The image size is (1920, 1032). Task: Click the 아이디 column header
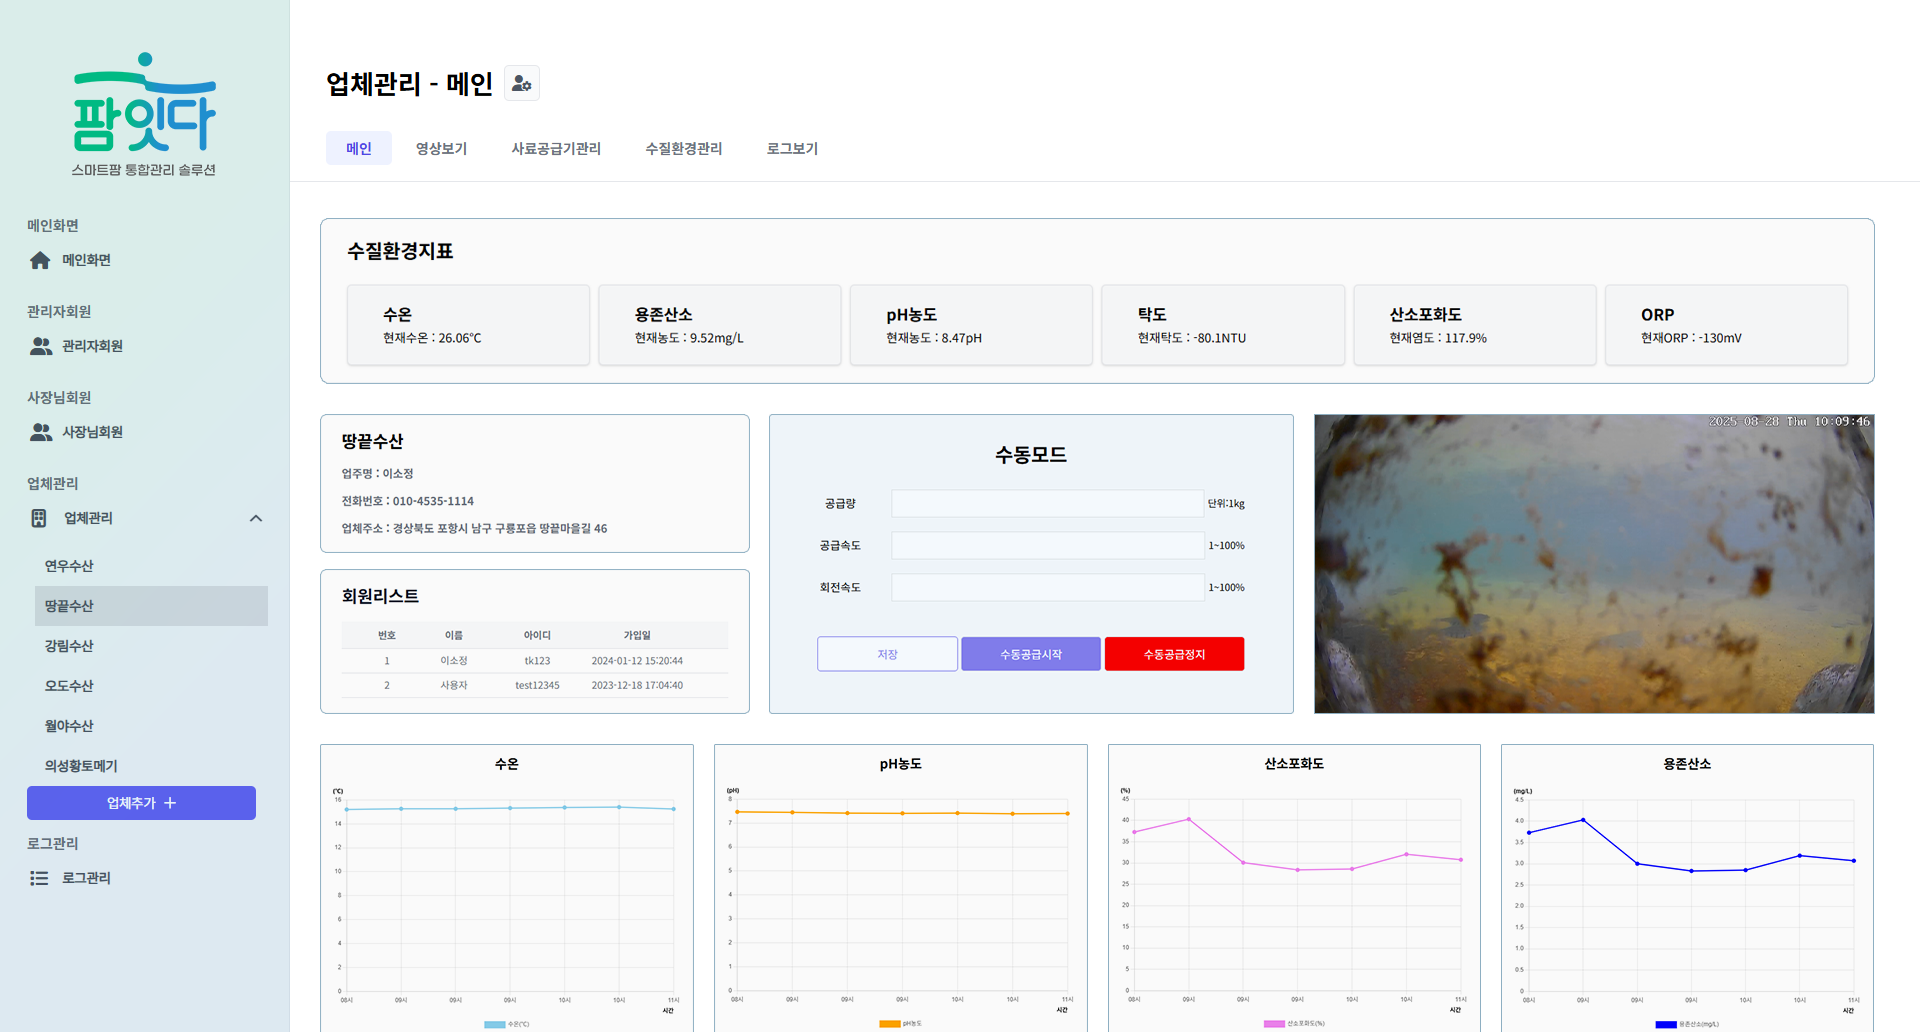click(x=537, y=636)
